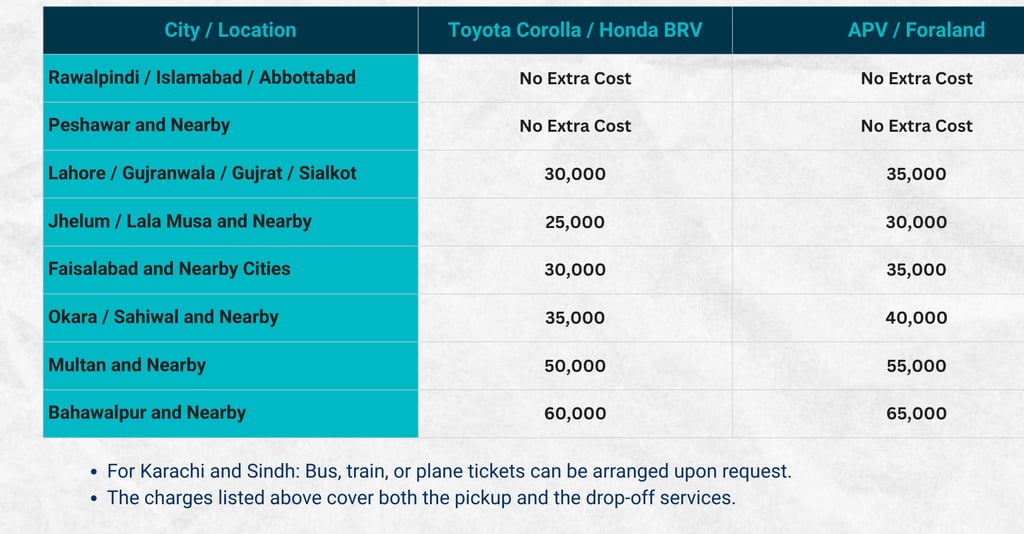Select the 40,000 APV price for Okara
Screen dimensions: 1024x534
tap(916, 318)
